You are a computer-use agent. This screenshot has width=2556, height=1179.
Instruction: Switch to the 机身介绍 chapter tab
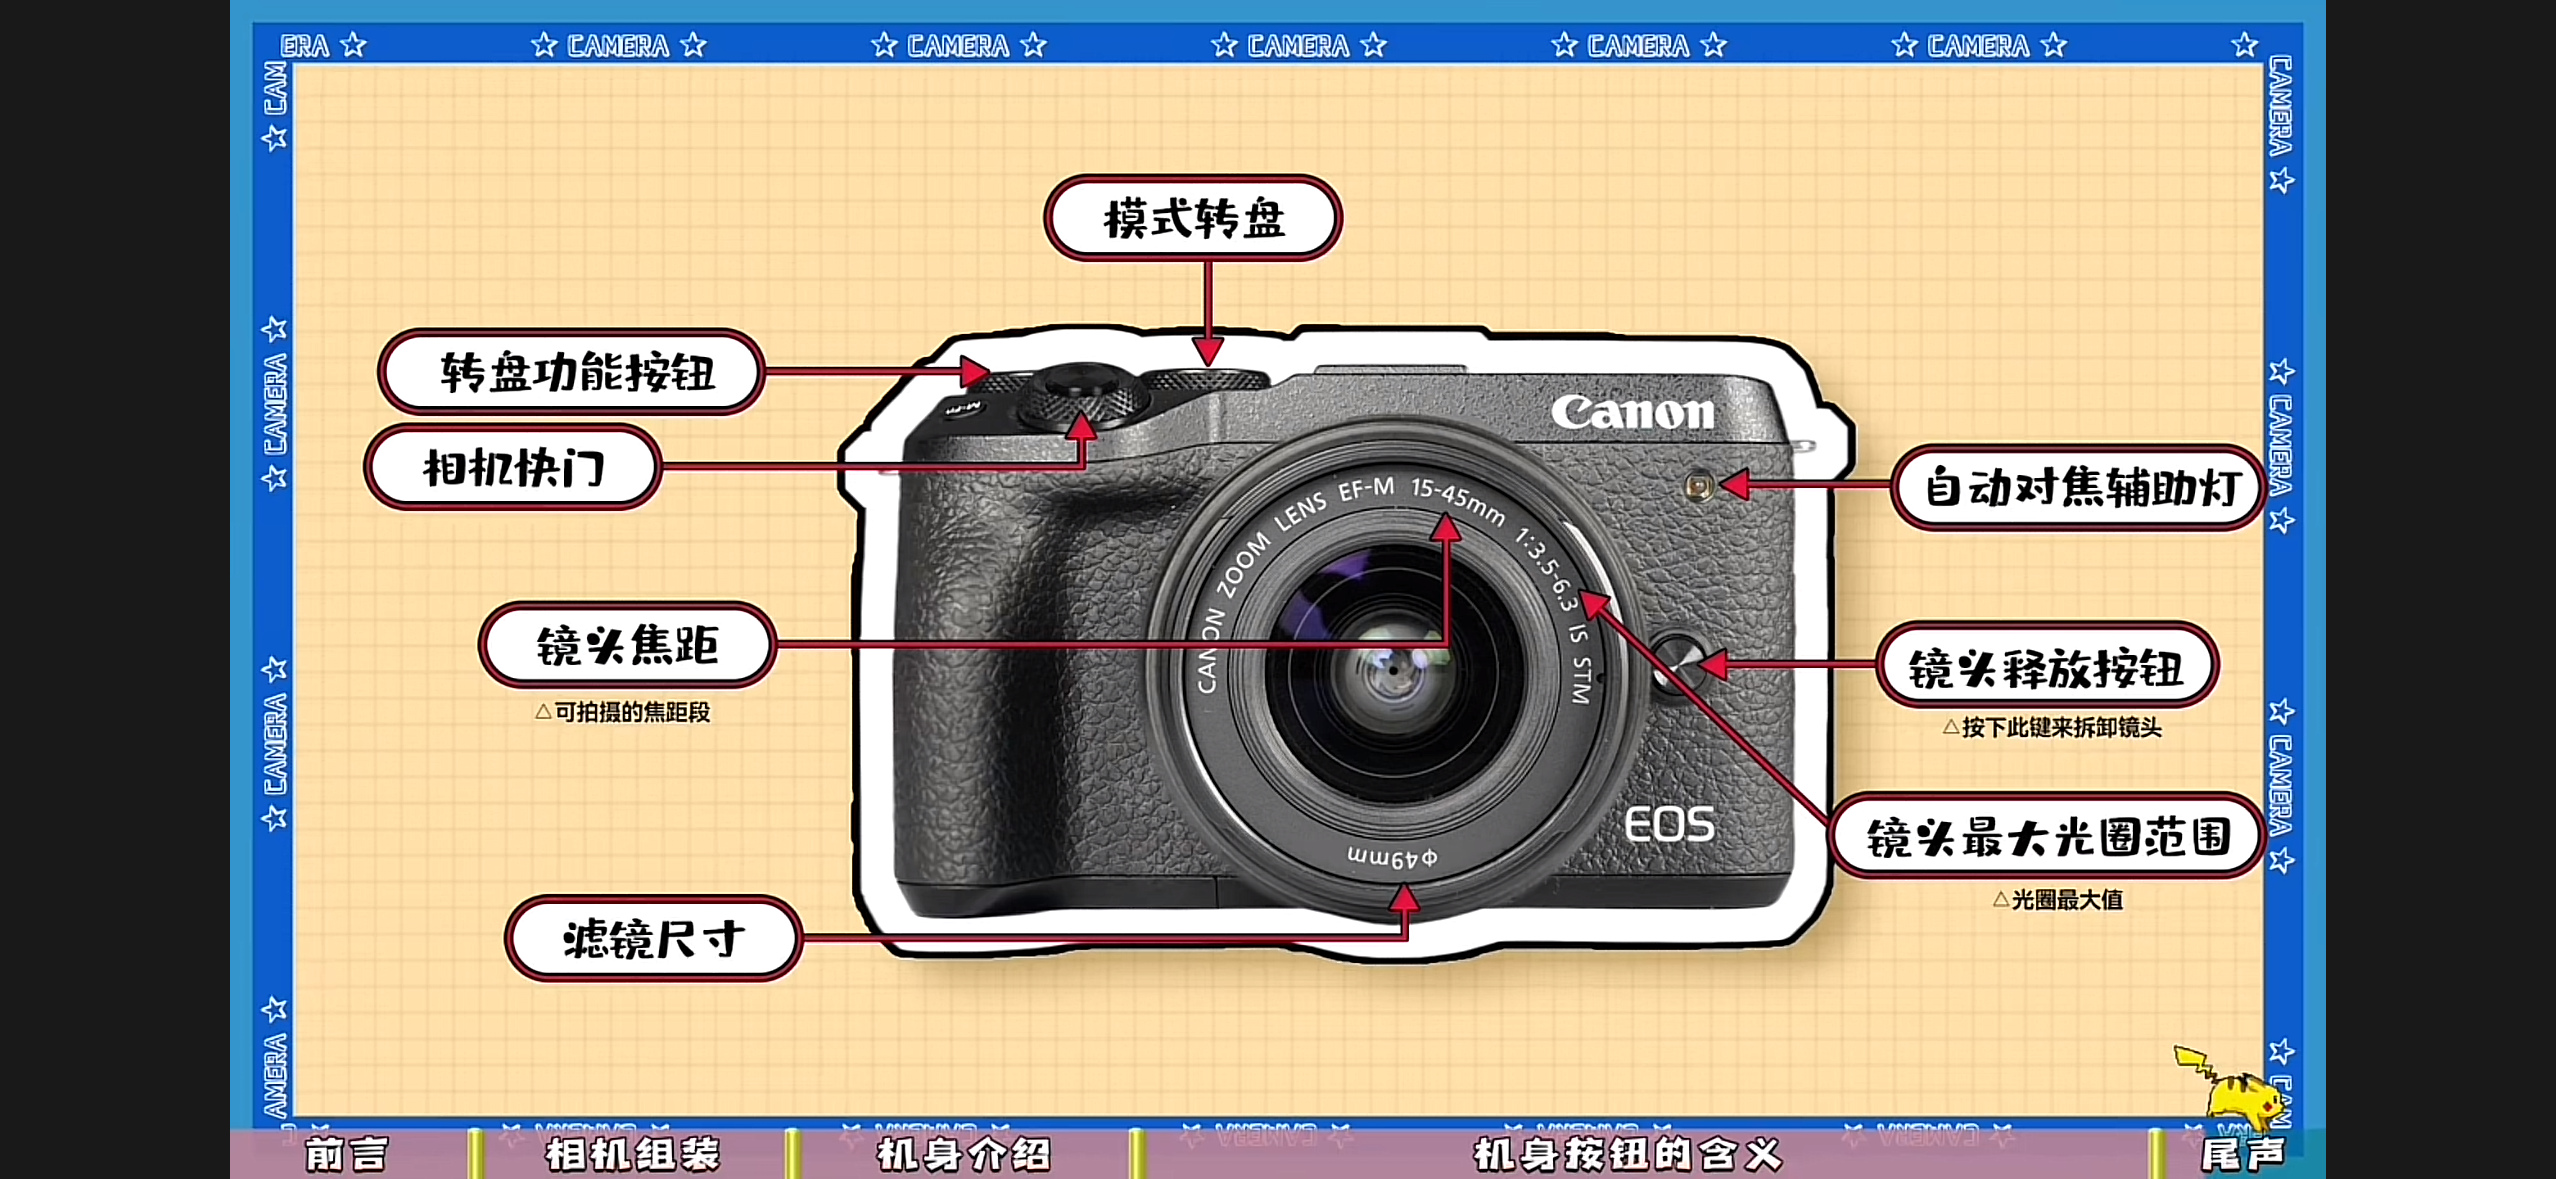click(964, 1154)
